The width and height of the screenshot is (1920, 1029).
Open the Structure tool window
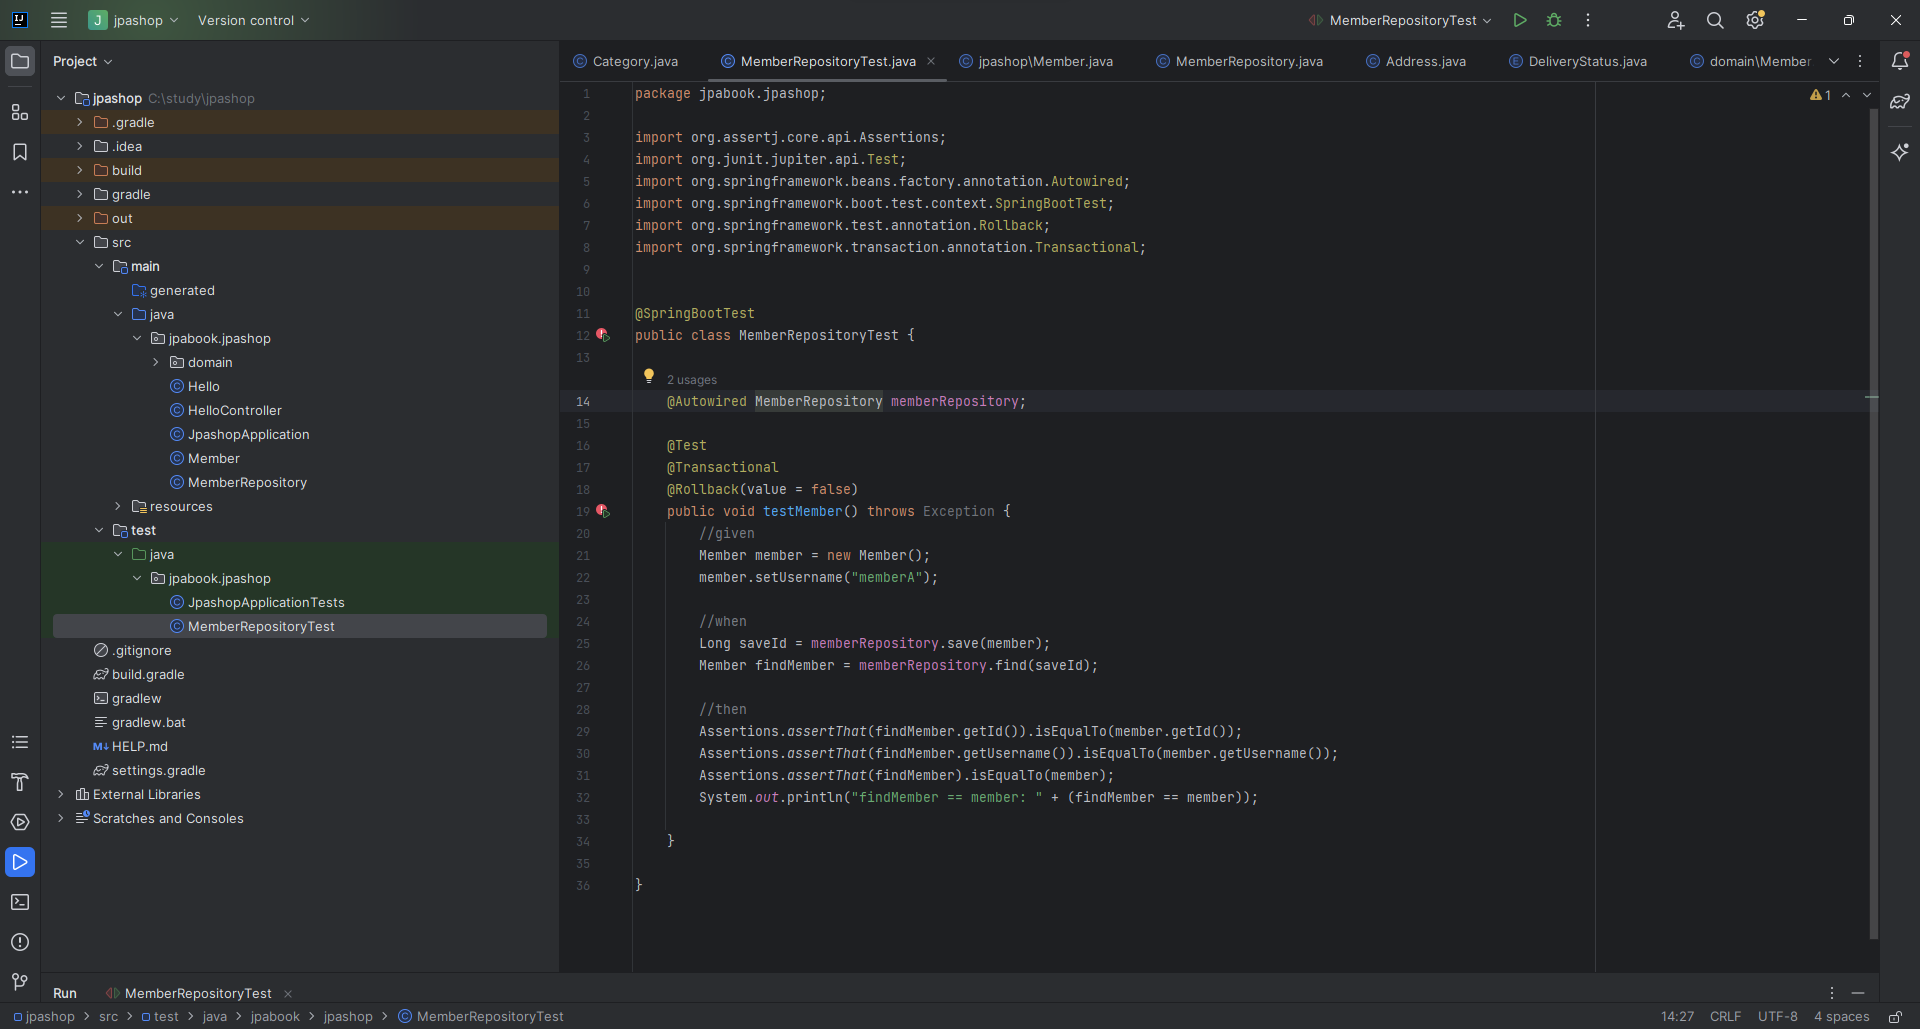click(20, 112)
